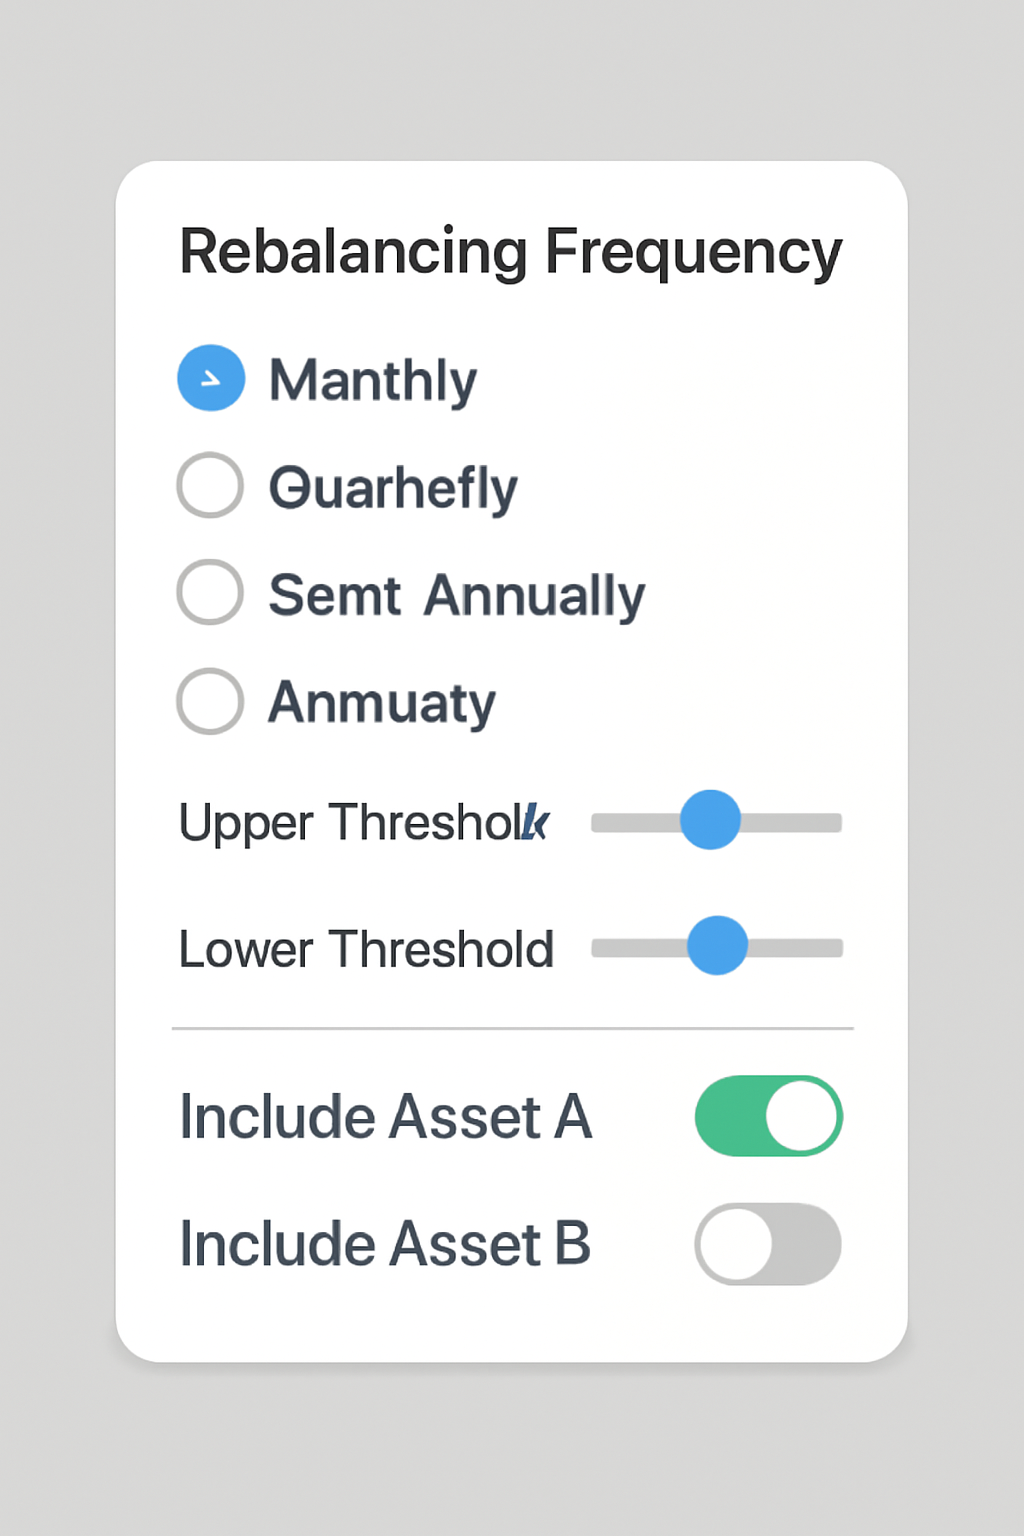Select the Manthly radio button
The width and height of the screenshot is (1024, 1536).
coord(211,378)
